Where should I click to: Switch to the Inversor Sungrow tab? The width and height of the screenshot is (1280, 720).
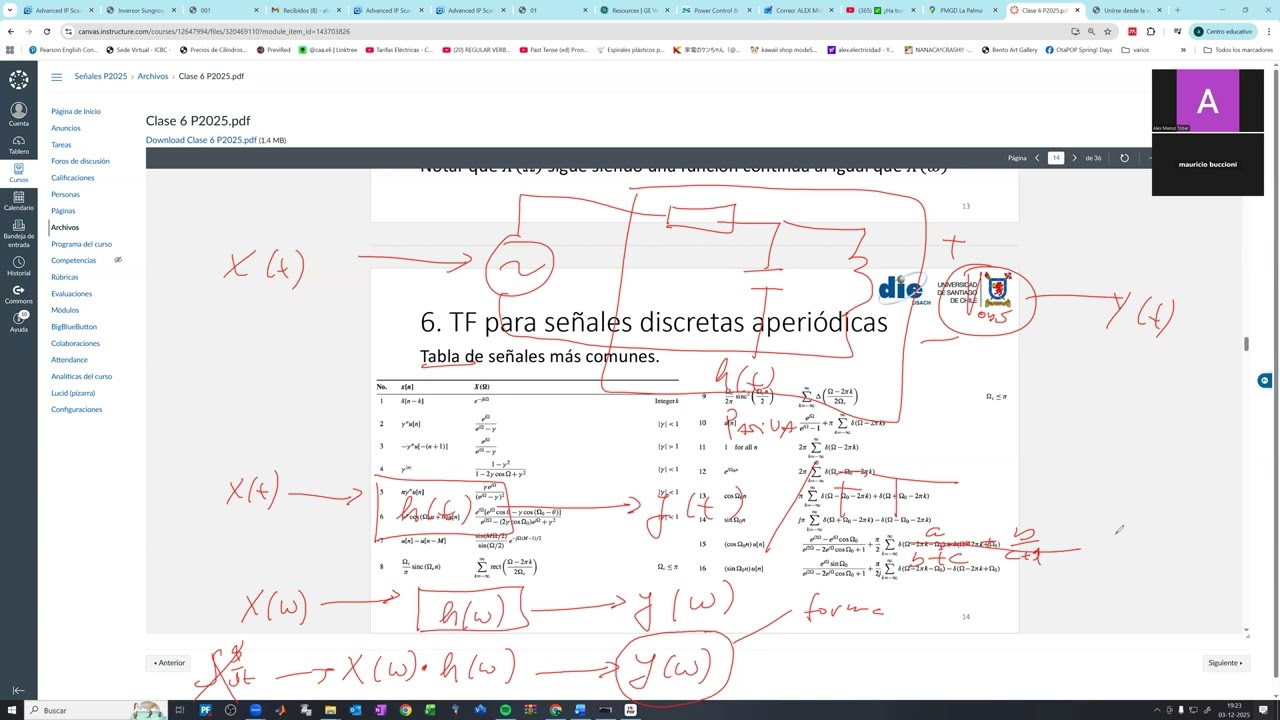tap(141, 10)
